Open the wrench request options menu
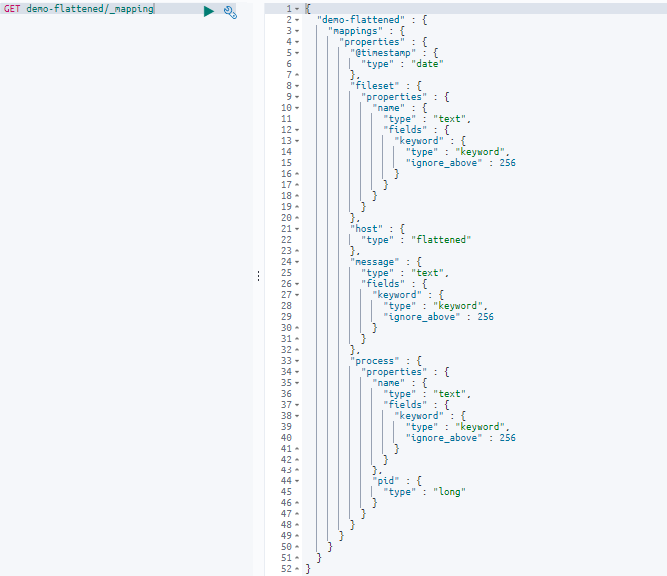Screen dimensions: 667x576 (x=230, y=12)
